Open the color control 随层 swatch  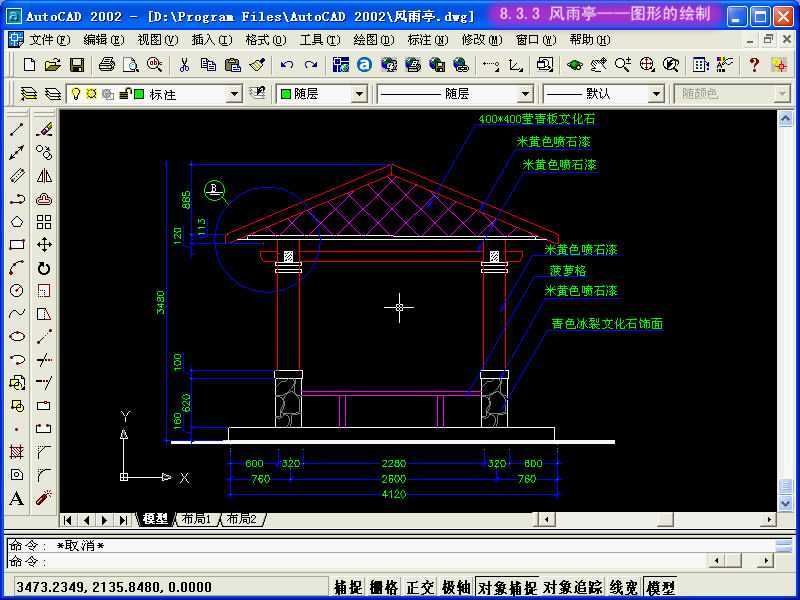(322, 94)
